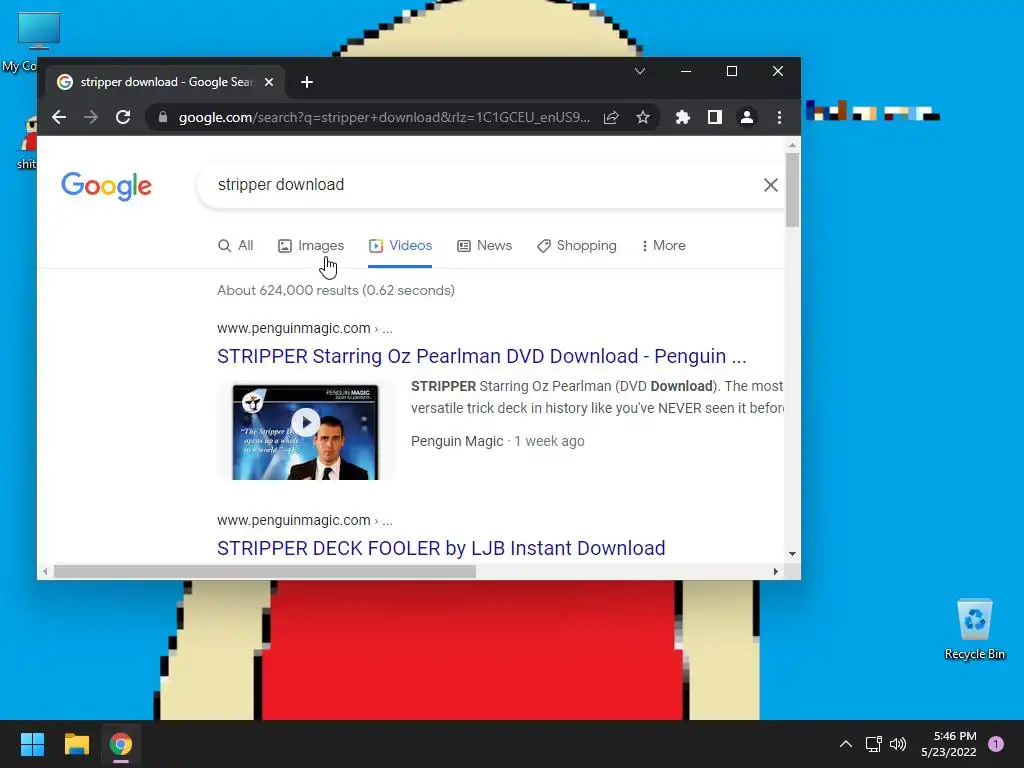Maximize the Chrome window
This screenshot has width=1024, height=768.
point(732,71)
